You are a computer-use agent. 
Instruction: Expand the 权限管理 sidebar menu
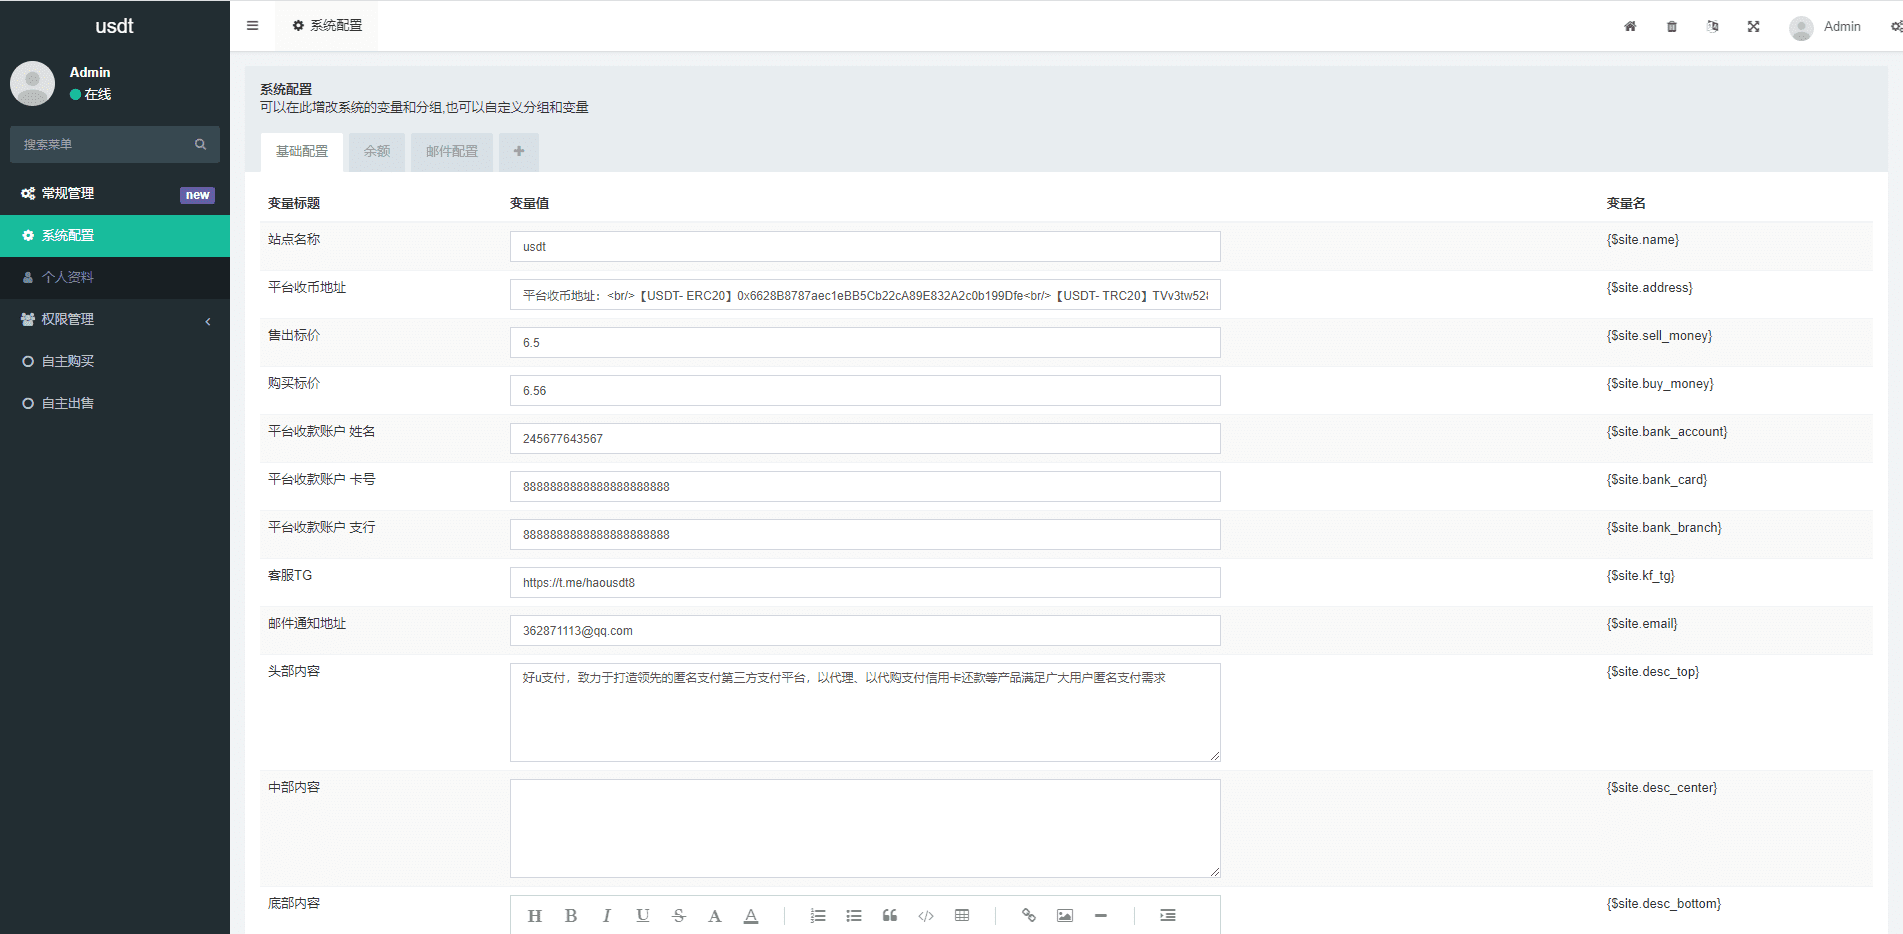[x=114, y=320]
